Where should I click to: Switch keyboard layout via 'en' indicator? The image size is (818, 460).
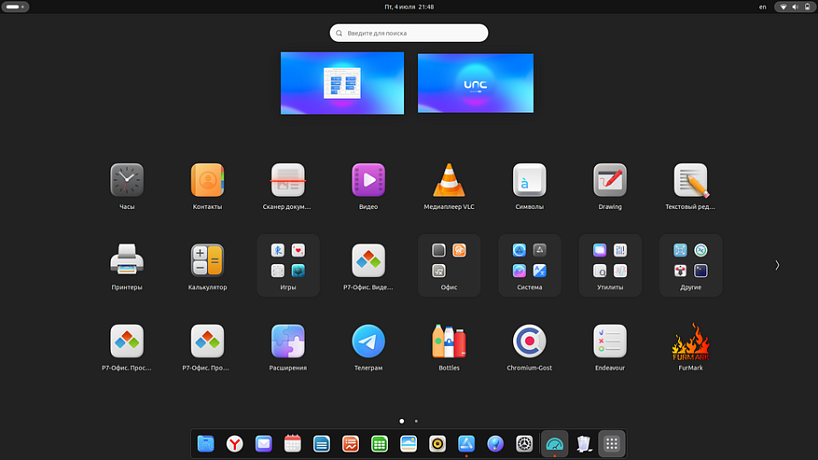[x=763, y=7]
